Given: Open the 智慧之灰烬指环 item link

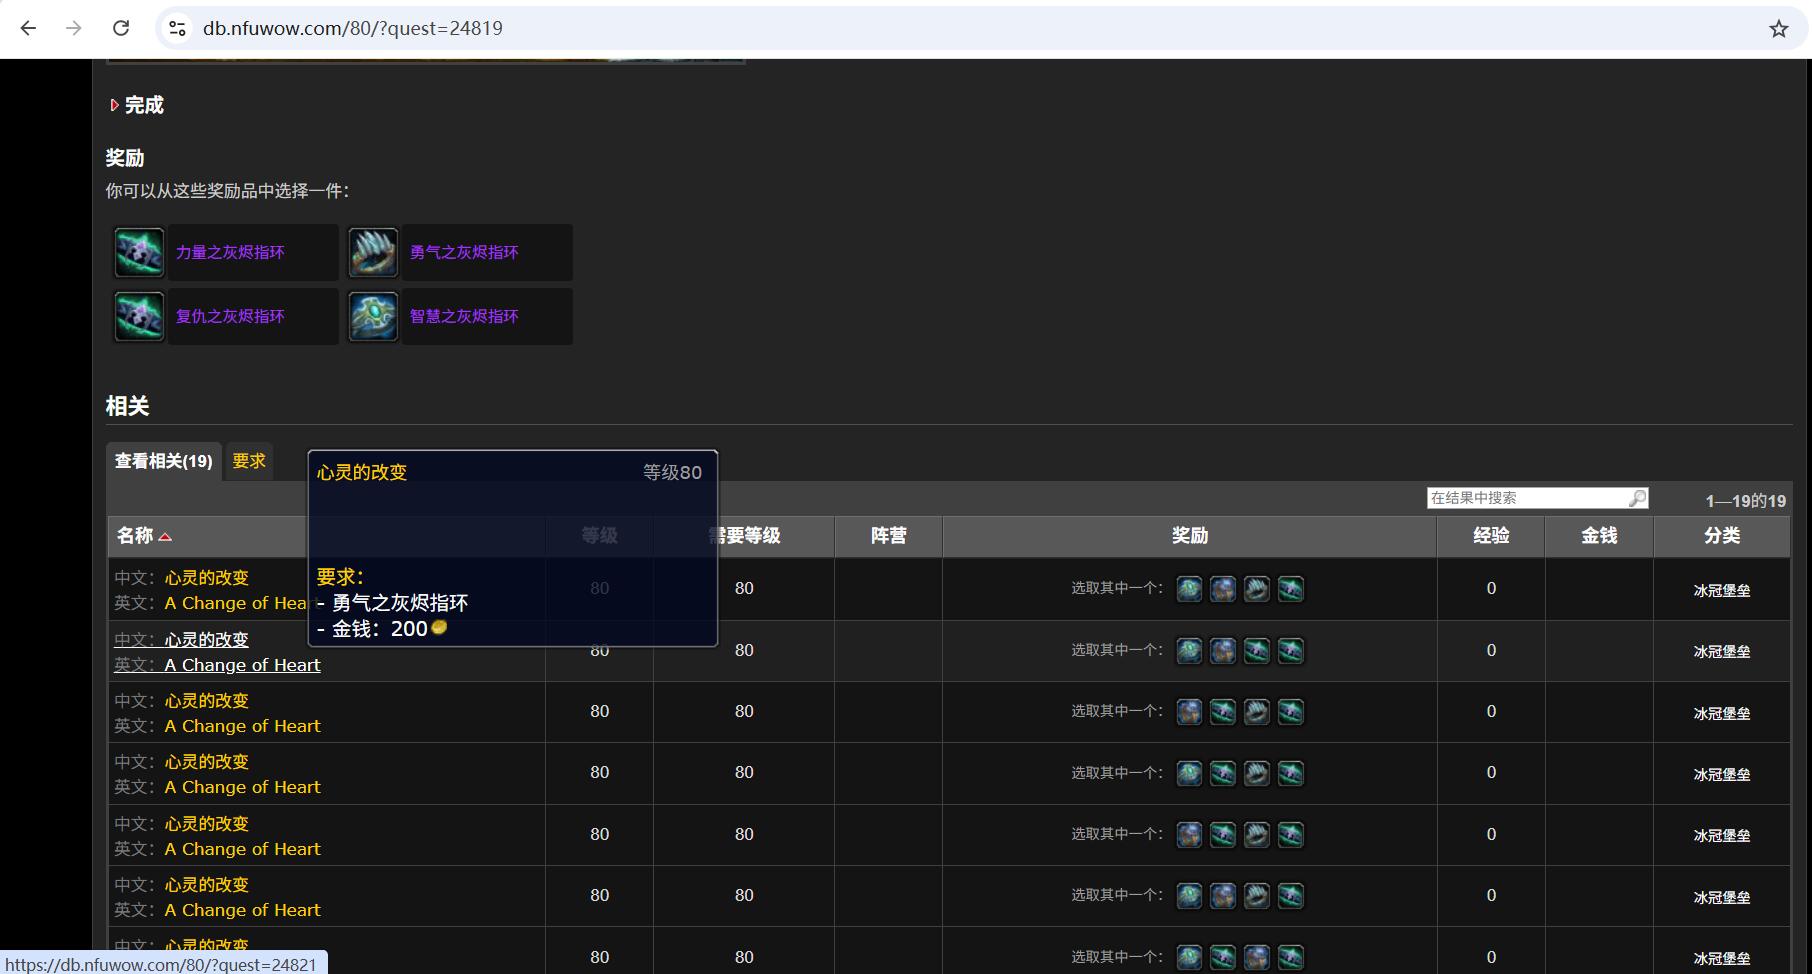Looking at the screenshot, I should [x=464, y=316].
